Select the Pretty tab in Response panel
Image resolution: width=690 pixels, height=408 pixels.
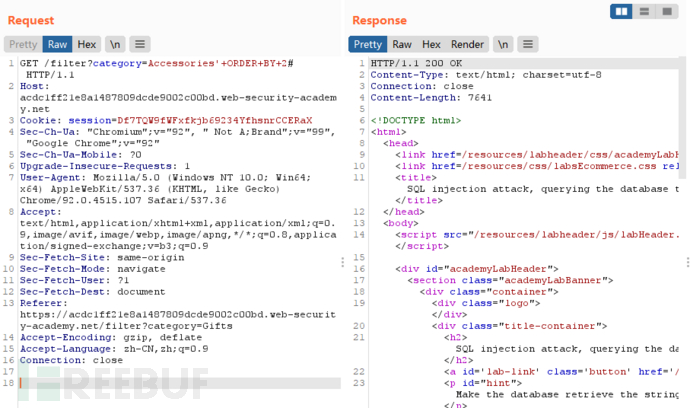point(367,44)
